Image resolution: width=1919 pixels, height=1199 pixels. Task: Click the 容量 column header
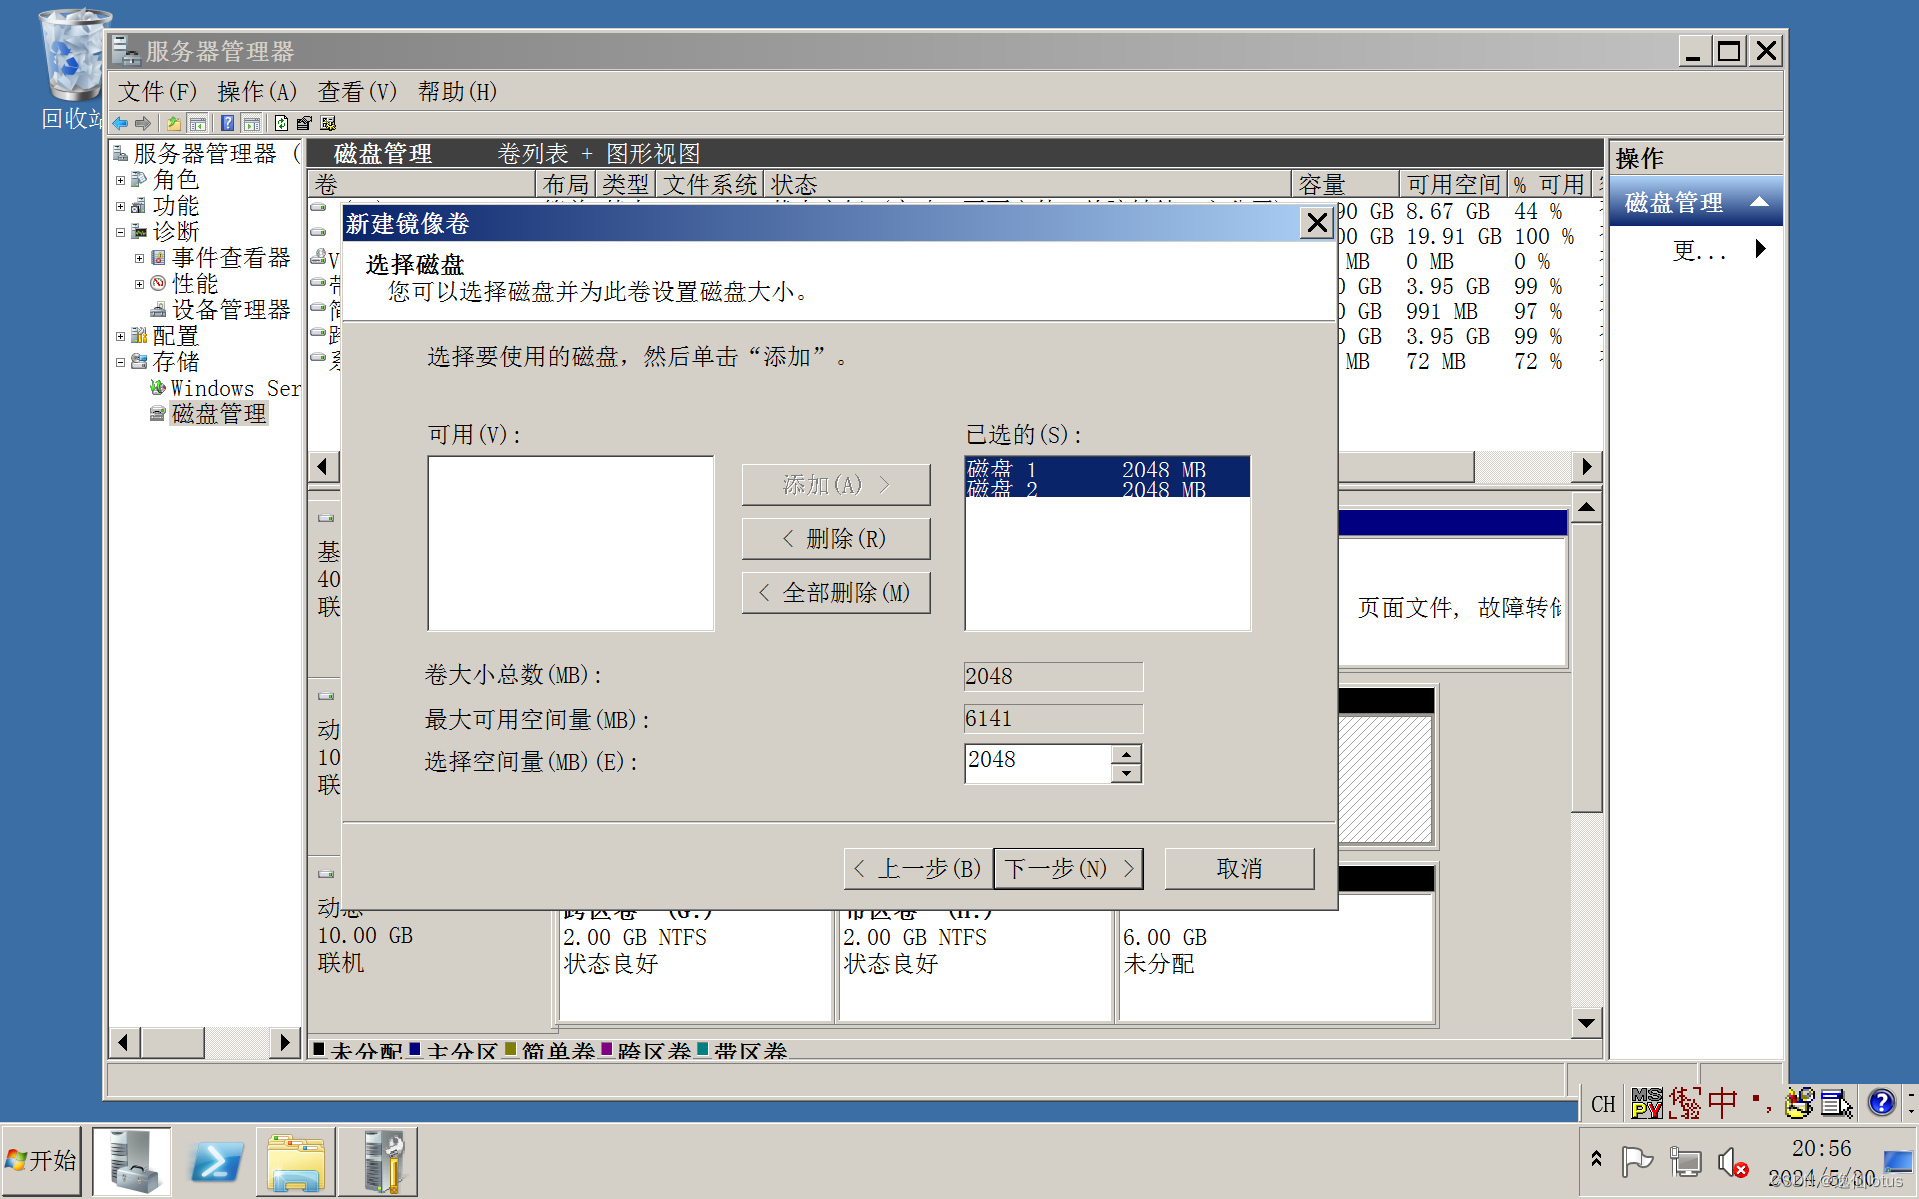click(1345, 184)
